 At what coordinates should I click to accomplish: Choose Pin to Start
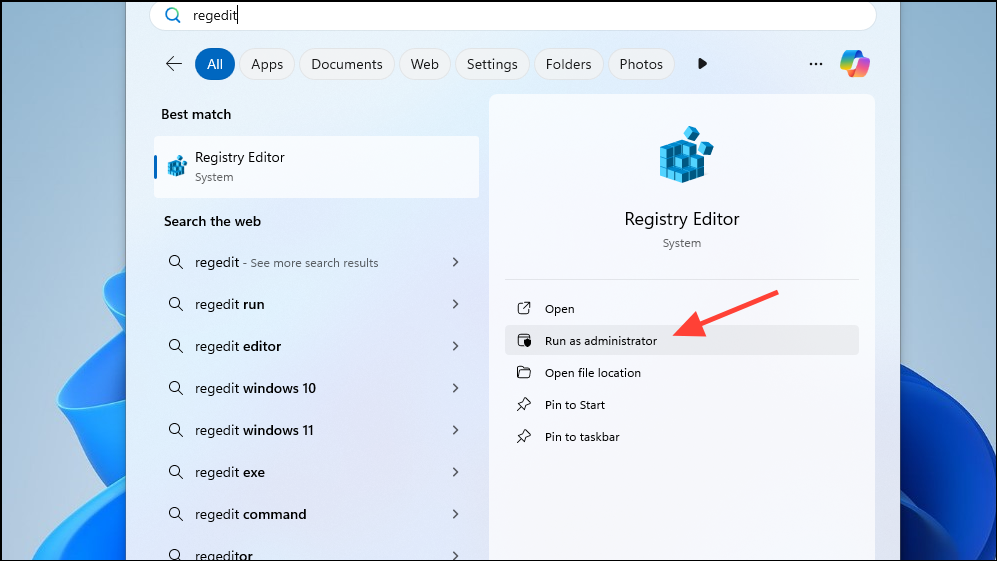[x=682, y=405]
